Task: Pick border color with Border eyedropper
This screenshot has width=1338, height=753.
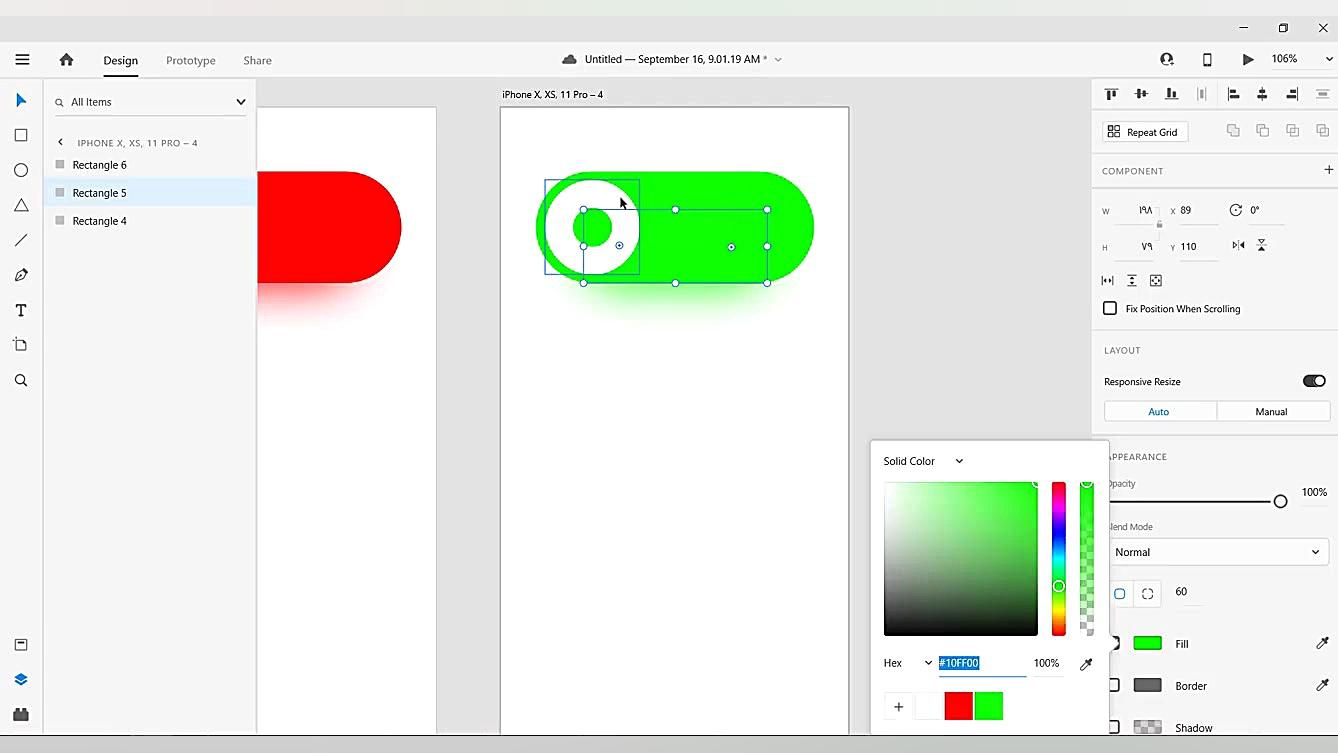Action: 1322,685
